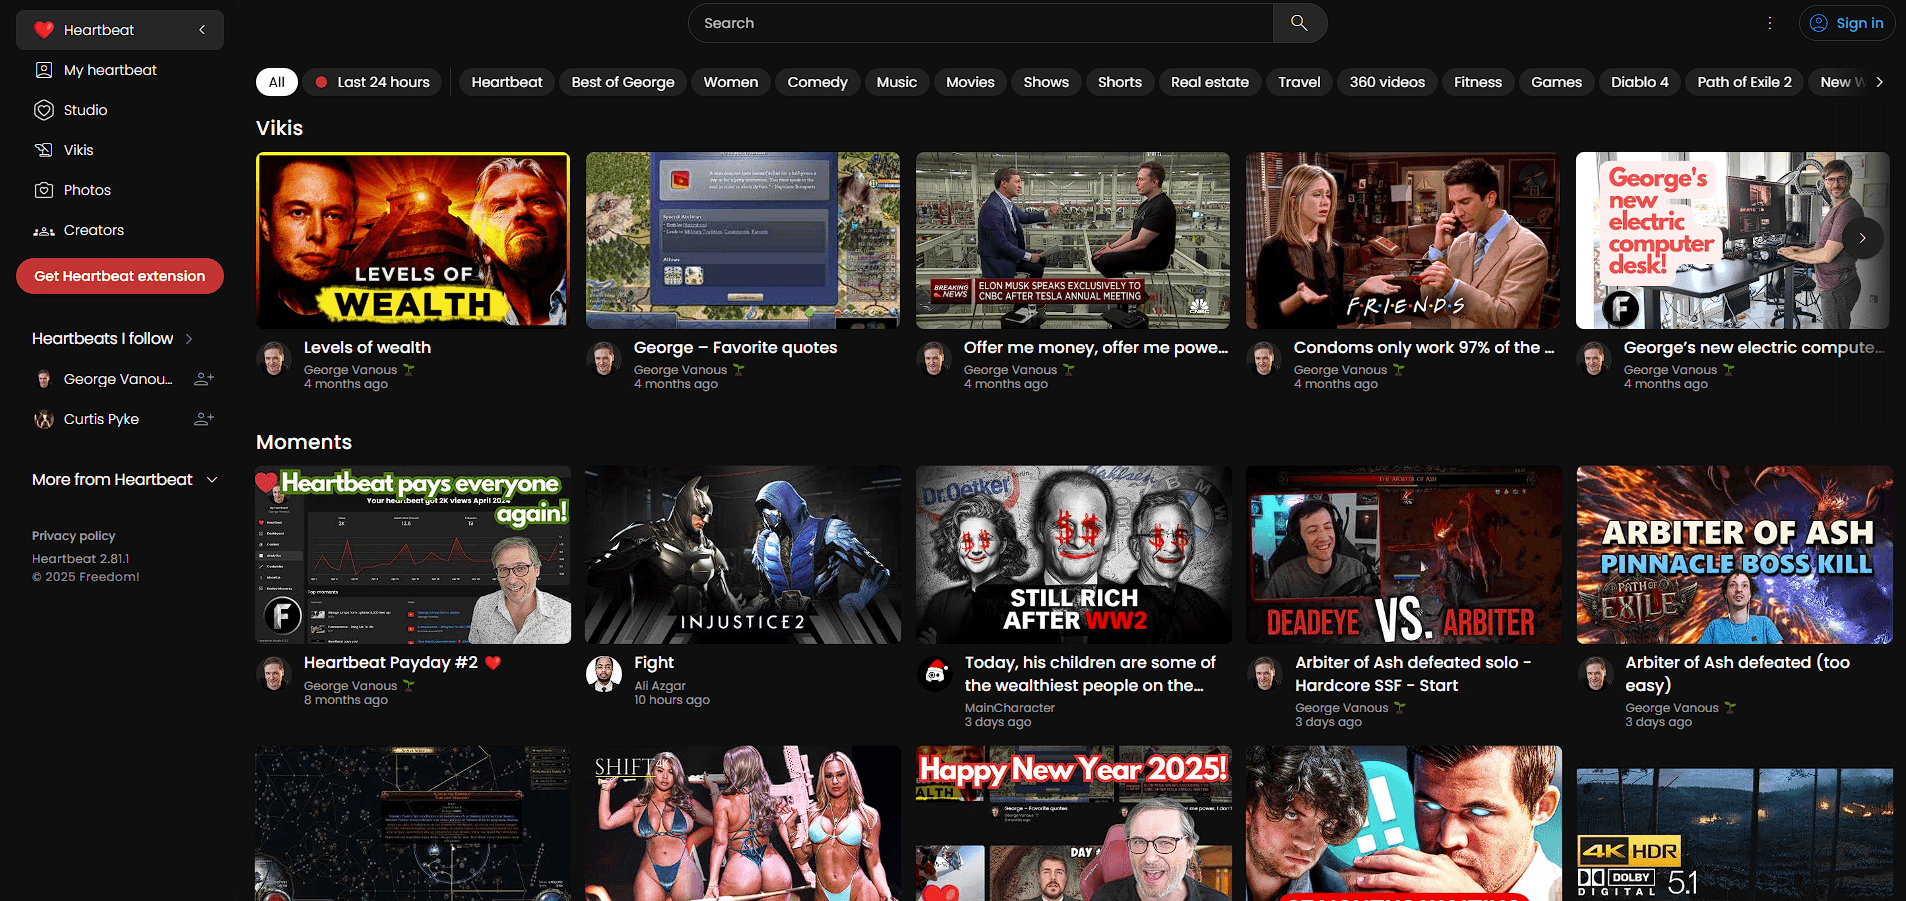Collapse the sidebar with the chevron

click(202, 30)
